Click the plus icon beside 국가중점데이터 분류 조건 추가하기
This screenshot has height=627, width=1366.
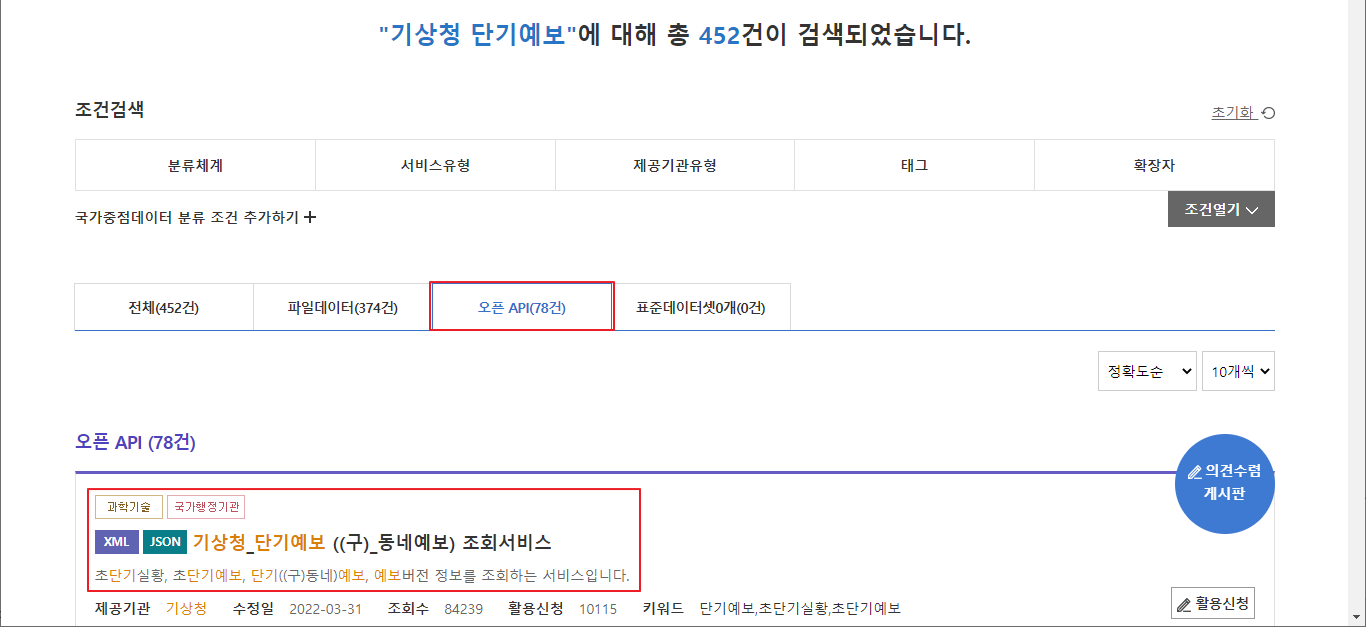coord(310,217)
